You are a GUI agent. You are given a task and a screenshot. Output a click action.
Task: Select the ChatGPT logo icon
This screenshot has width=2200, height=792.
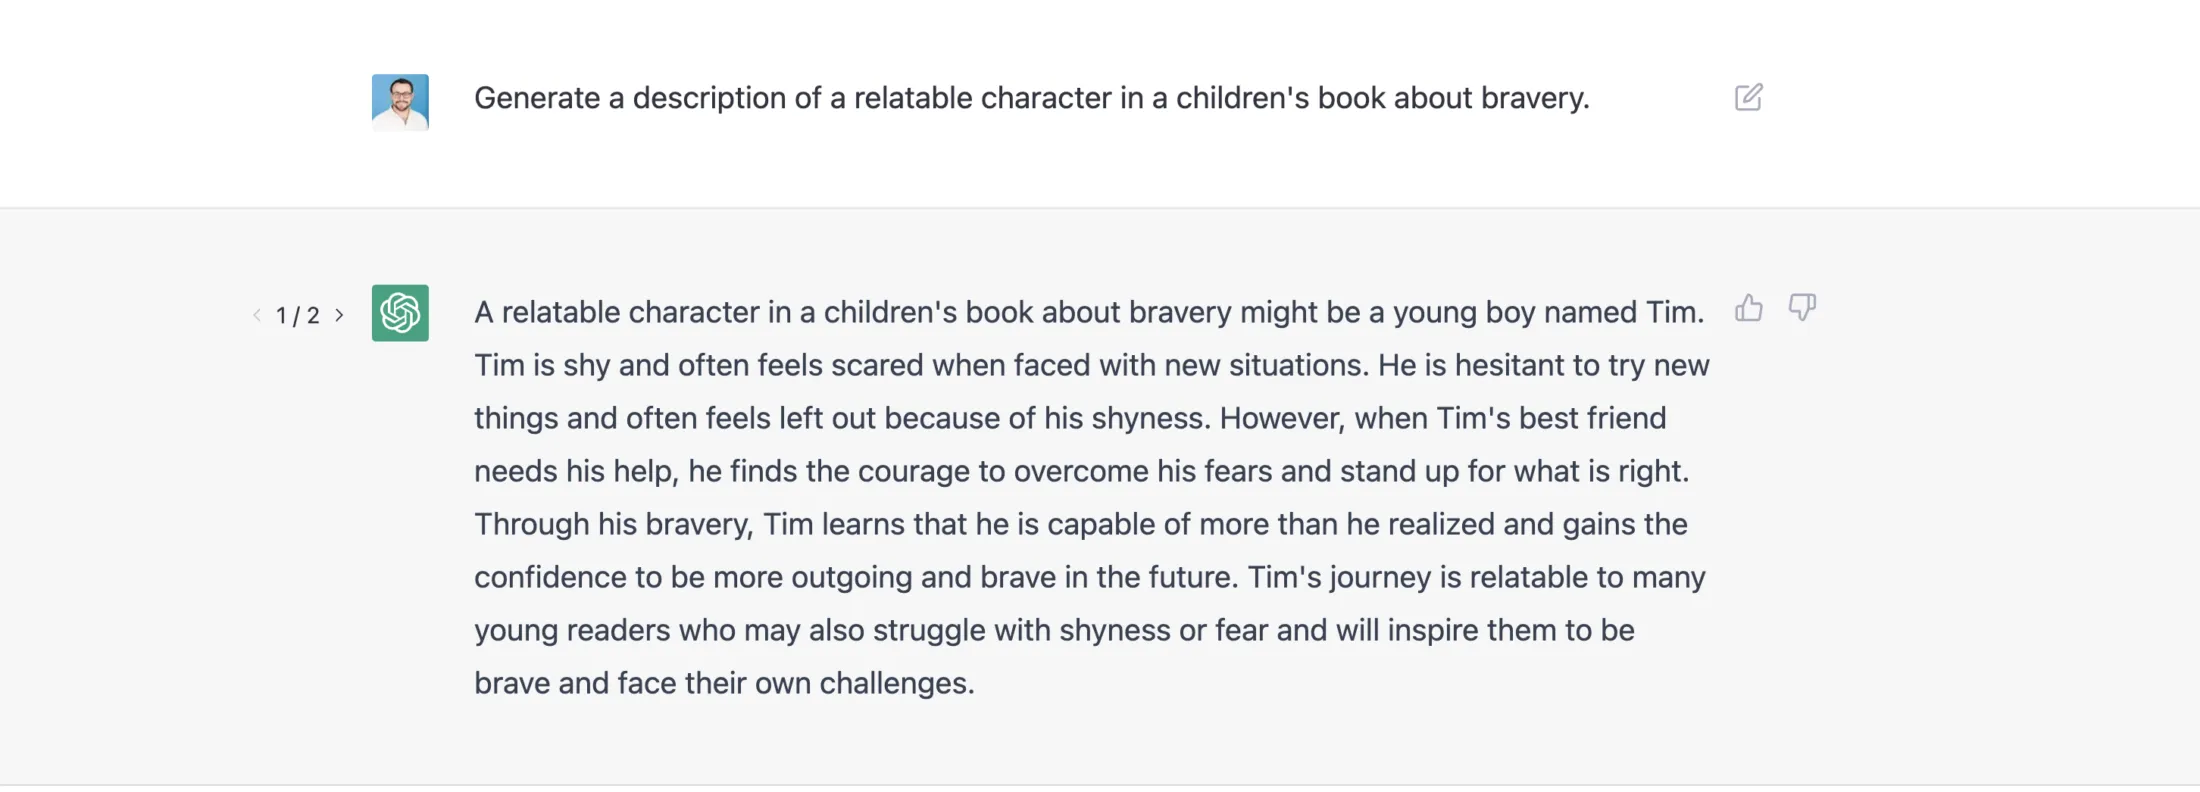tap(400, 313)
